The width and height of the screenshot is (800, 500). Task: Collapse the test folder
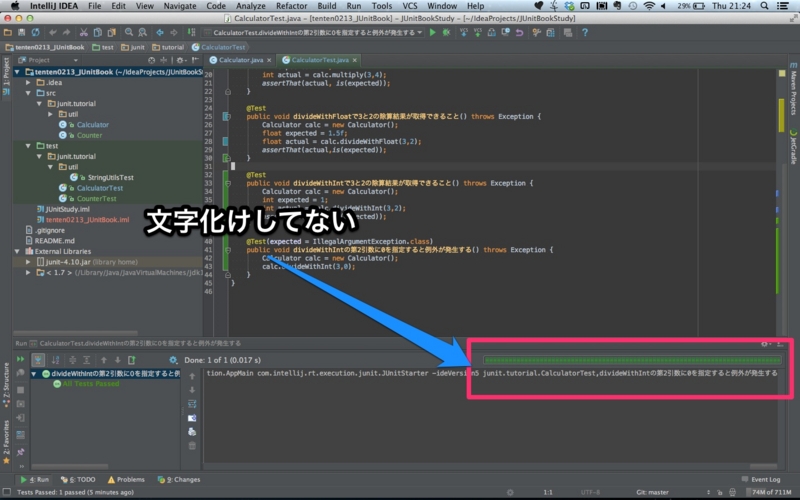pos(29,146)
